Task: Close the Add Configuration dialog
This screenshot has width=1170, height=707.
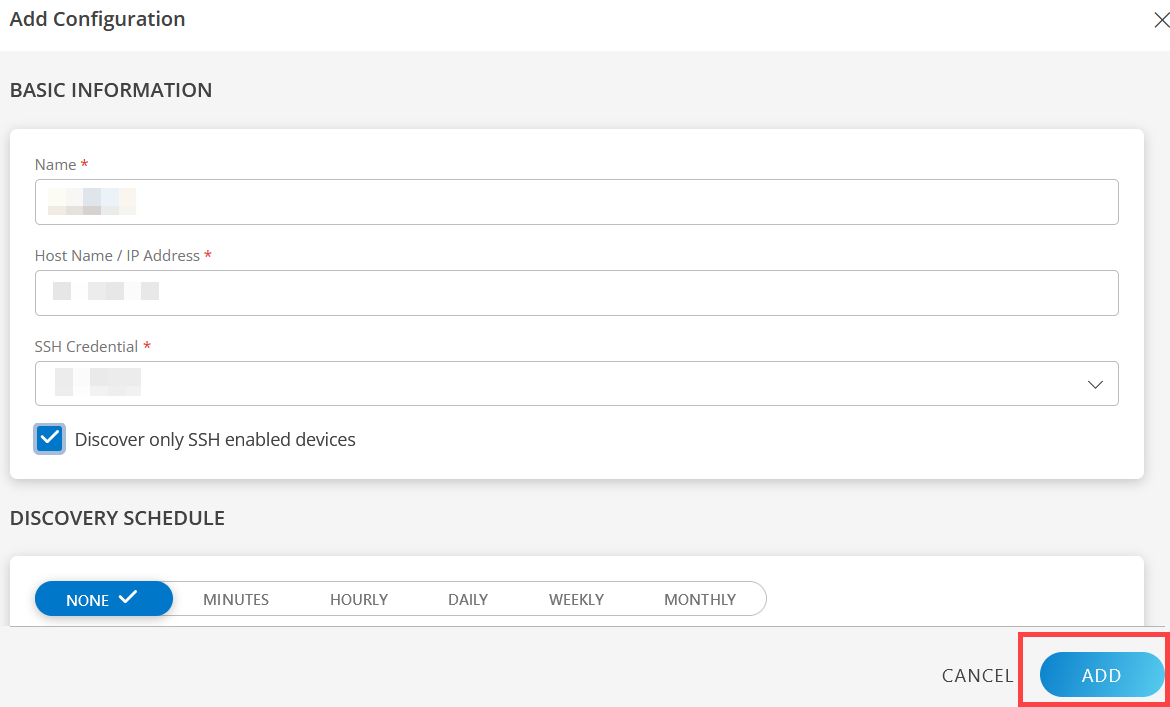Action: click(1161, 18)
